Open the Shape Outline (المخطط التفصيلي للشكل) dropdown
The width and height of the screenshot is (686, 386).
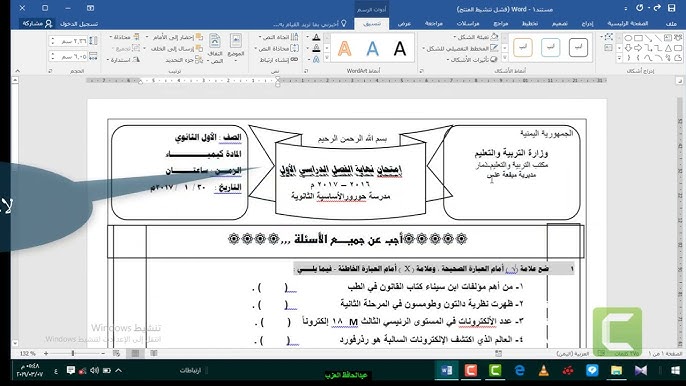click(x=461, y=48)
